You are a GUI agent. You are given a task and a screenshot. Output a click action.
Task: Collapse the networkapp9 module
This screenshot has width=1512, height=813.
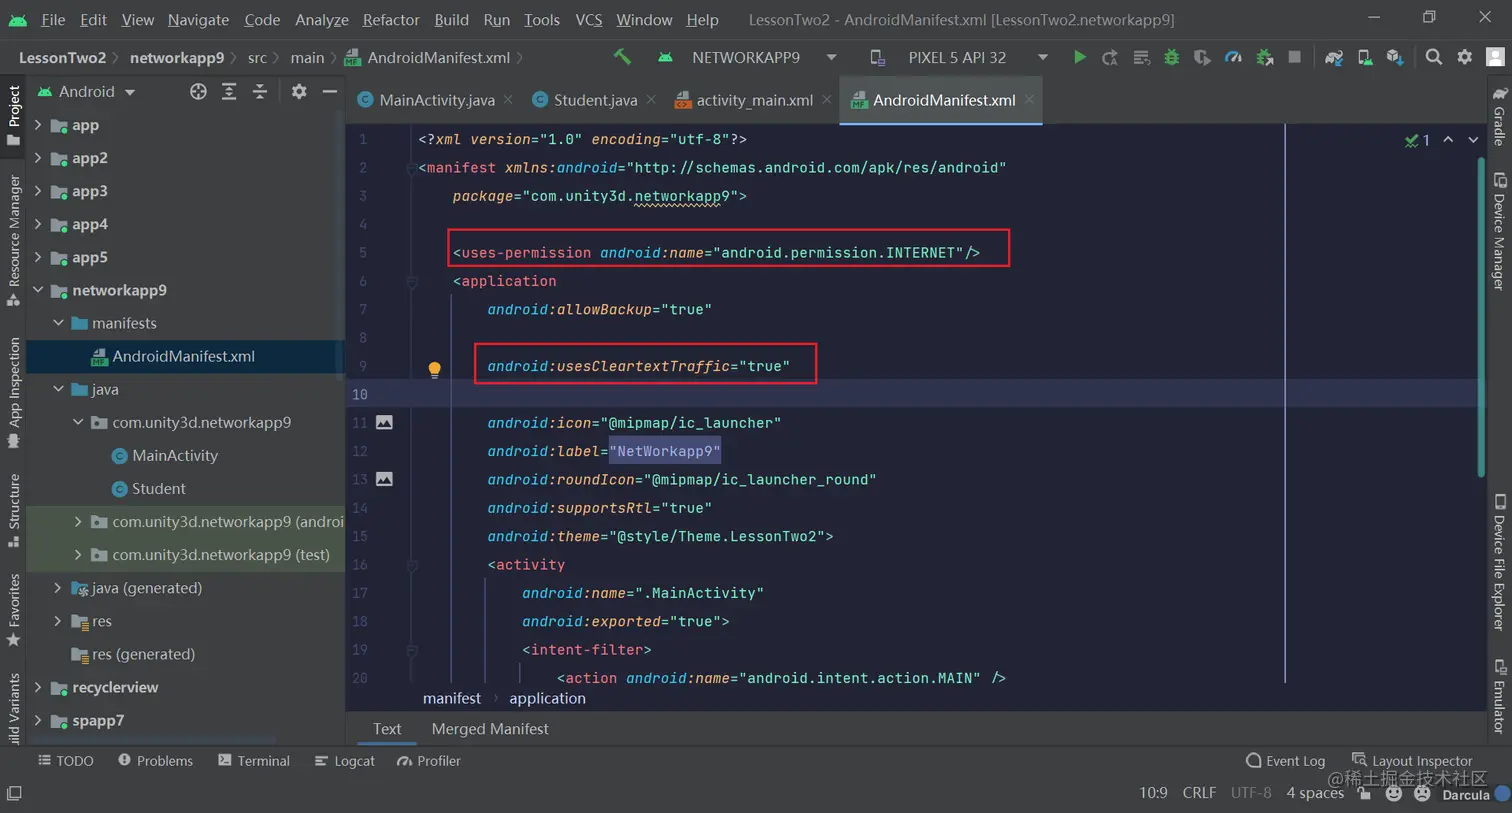tap(38, 290)
